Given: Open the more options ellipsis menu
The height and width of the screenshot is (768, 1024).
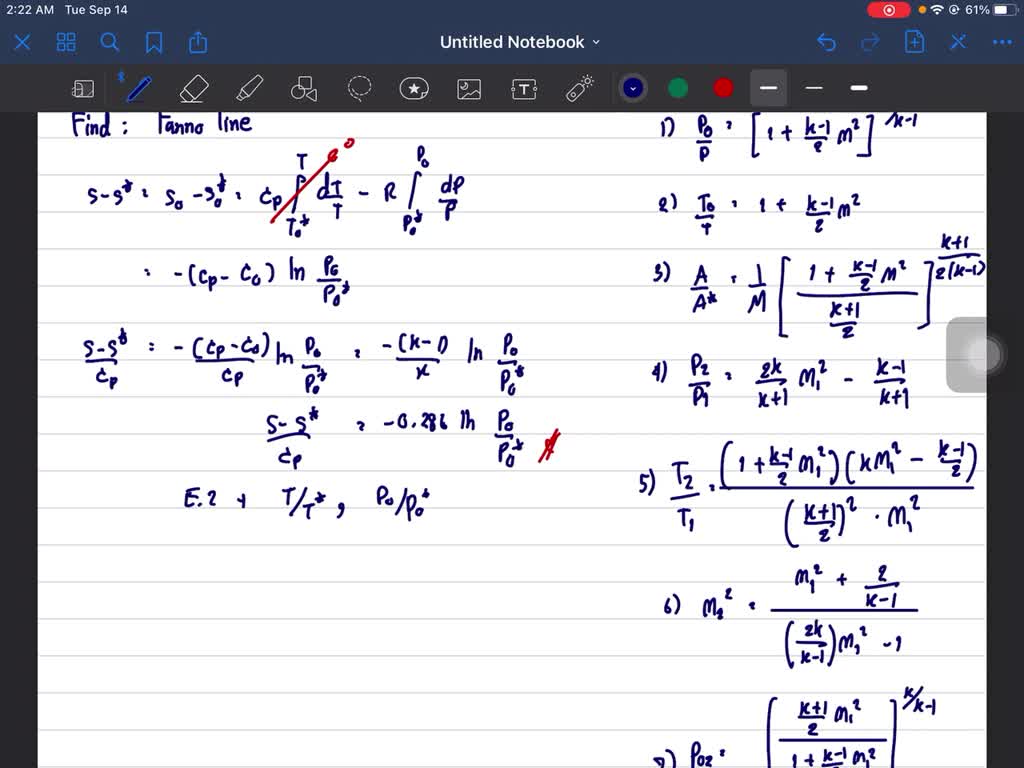Looking at the screenshot, I should pos(1002,42).
